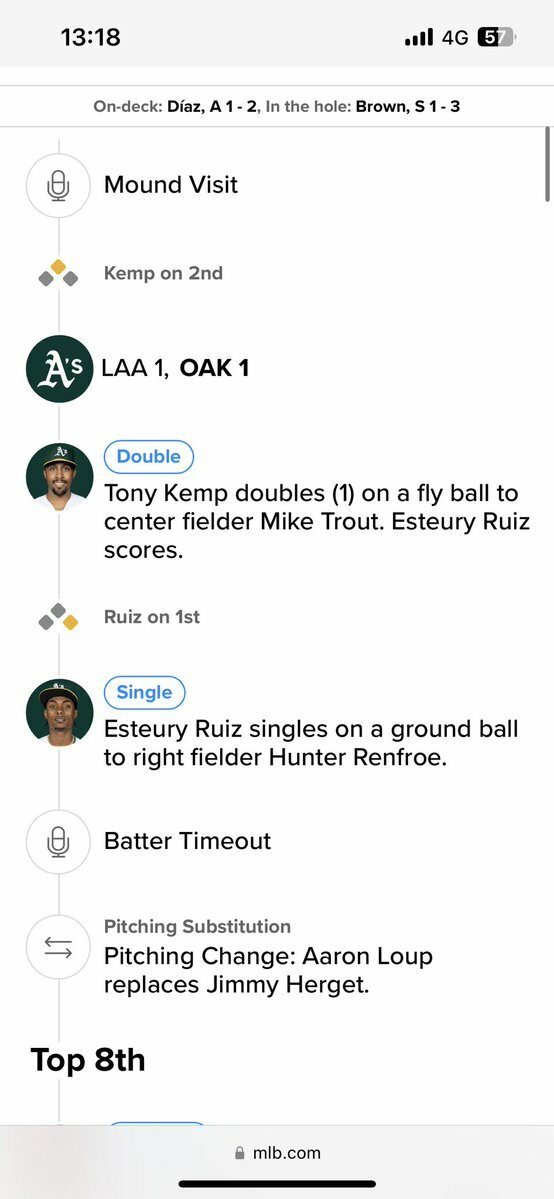Tap the Oakland A's team logo
The height and width of the screenshot is (1199, 554).
[x=59, y=369]
